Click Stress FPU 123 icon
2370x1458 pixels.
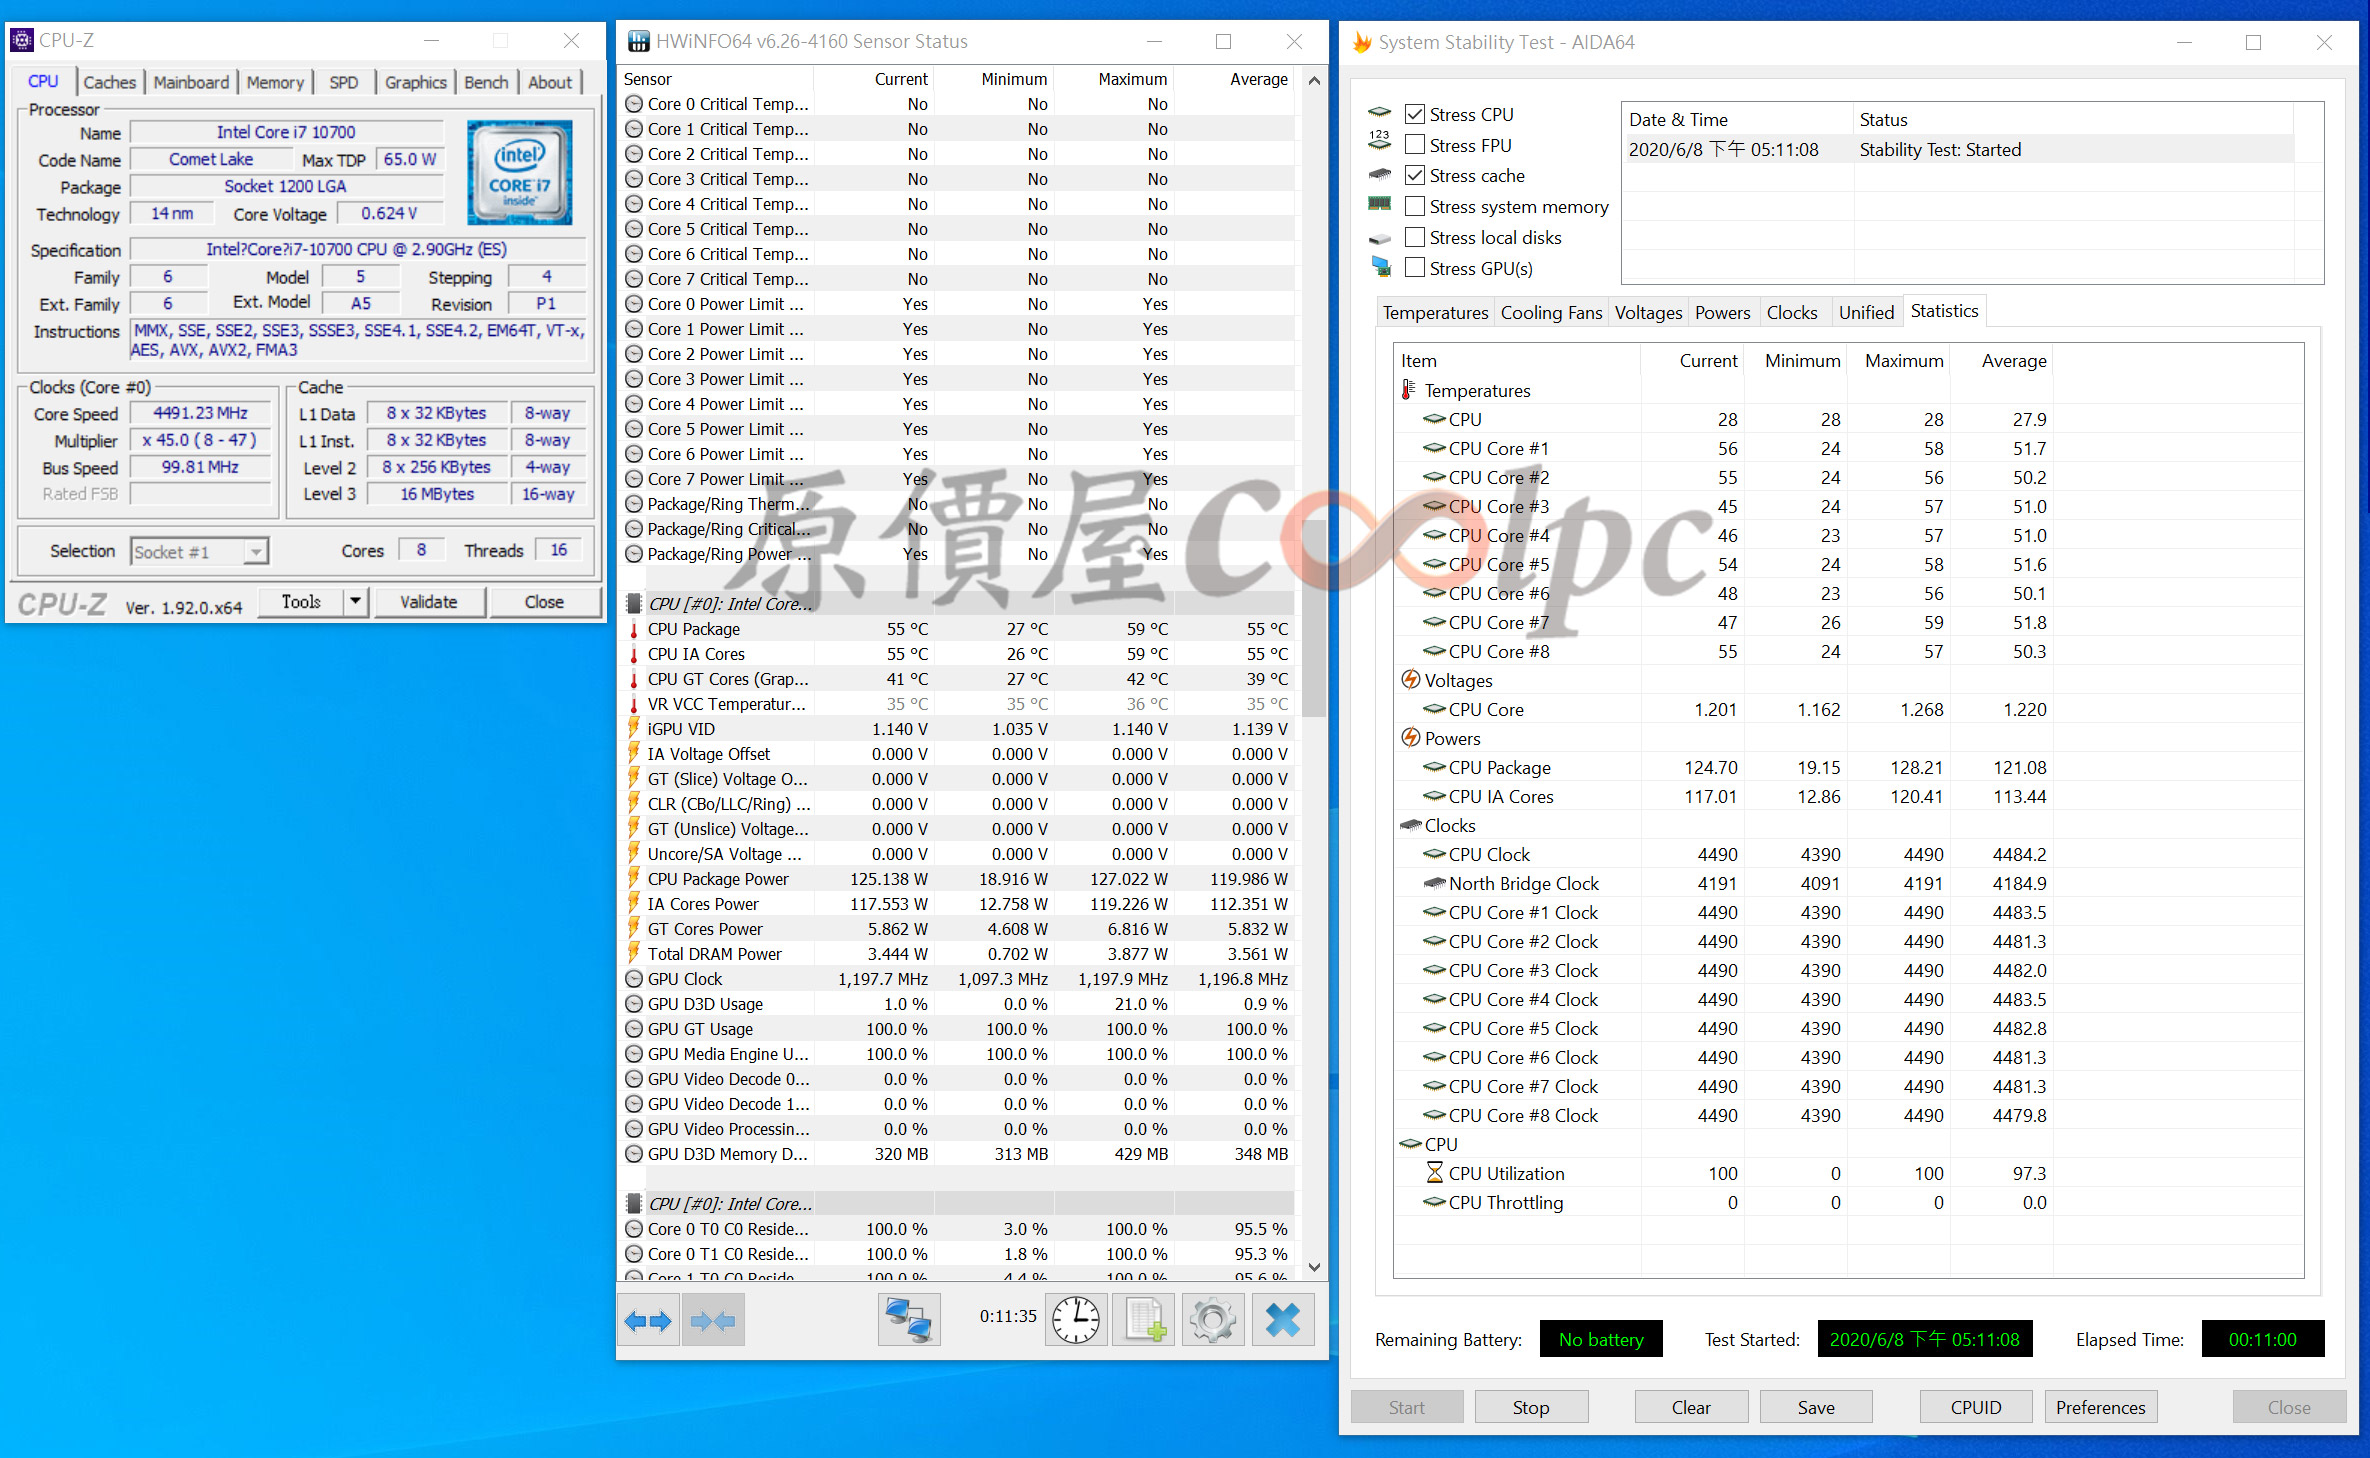pyautogui.click(x=1380, y=140)
